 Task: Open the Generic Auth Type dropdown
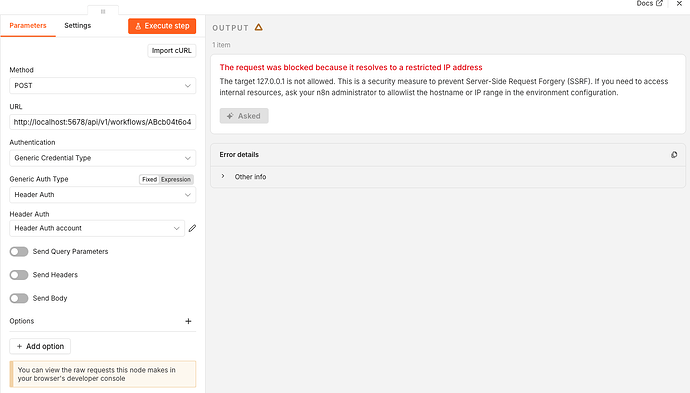point(103,195)
